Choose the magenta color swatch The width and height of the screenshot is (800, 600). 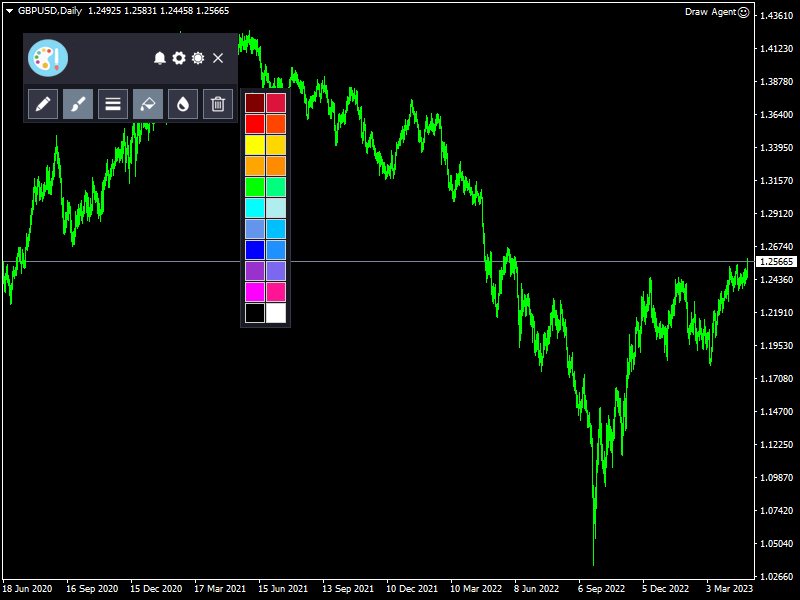[x=255, y=292]
